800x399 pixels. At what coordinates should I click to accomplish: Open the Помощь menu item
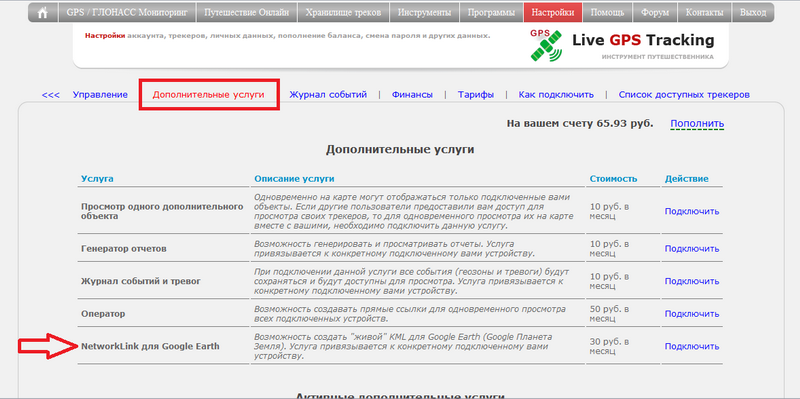click(x=604, y=13)
